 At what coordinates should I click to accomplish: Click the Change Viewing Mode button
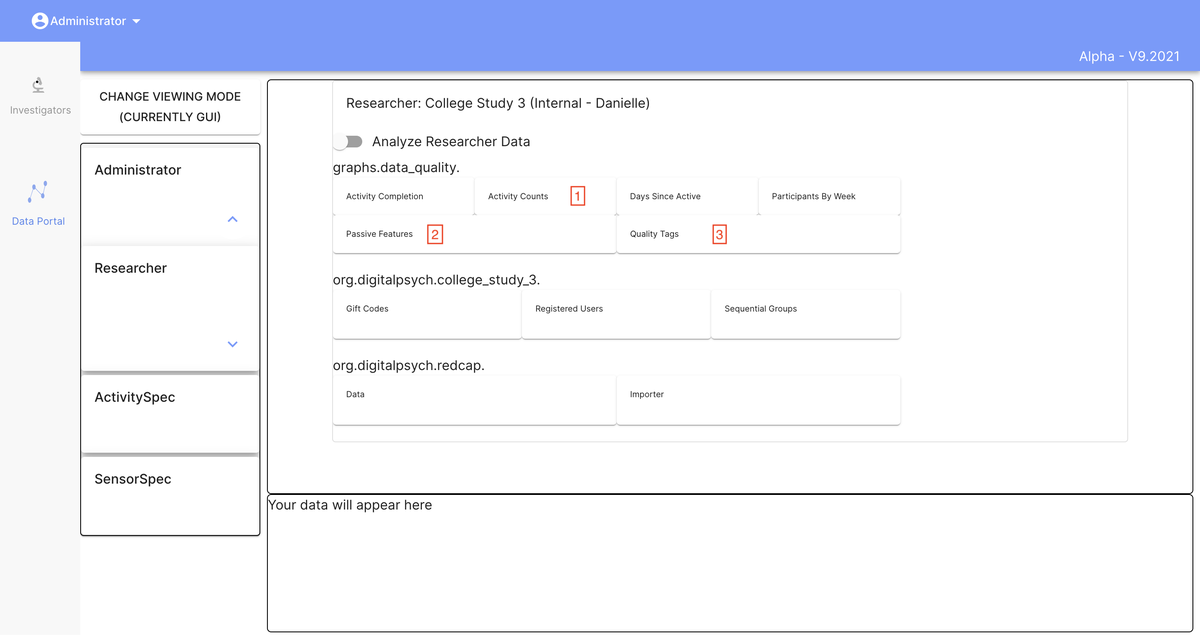(x=170, y=106)
